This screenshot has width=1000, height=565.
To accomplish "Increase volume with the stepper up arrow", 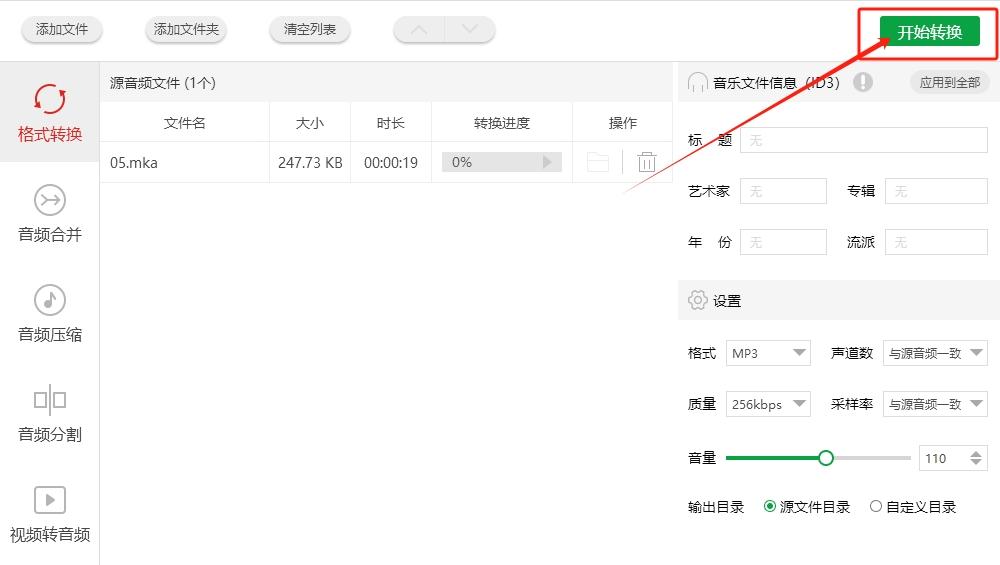I will tap(976, 453).
